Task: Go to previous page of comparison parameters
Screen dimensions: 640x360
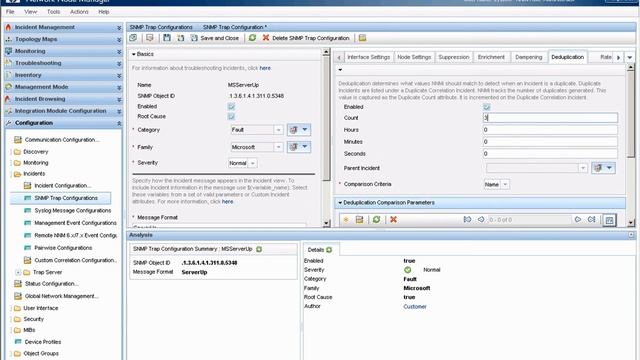Action: pos(481,220)
